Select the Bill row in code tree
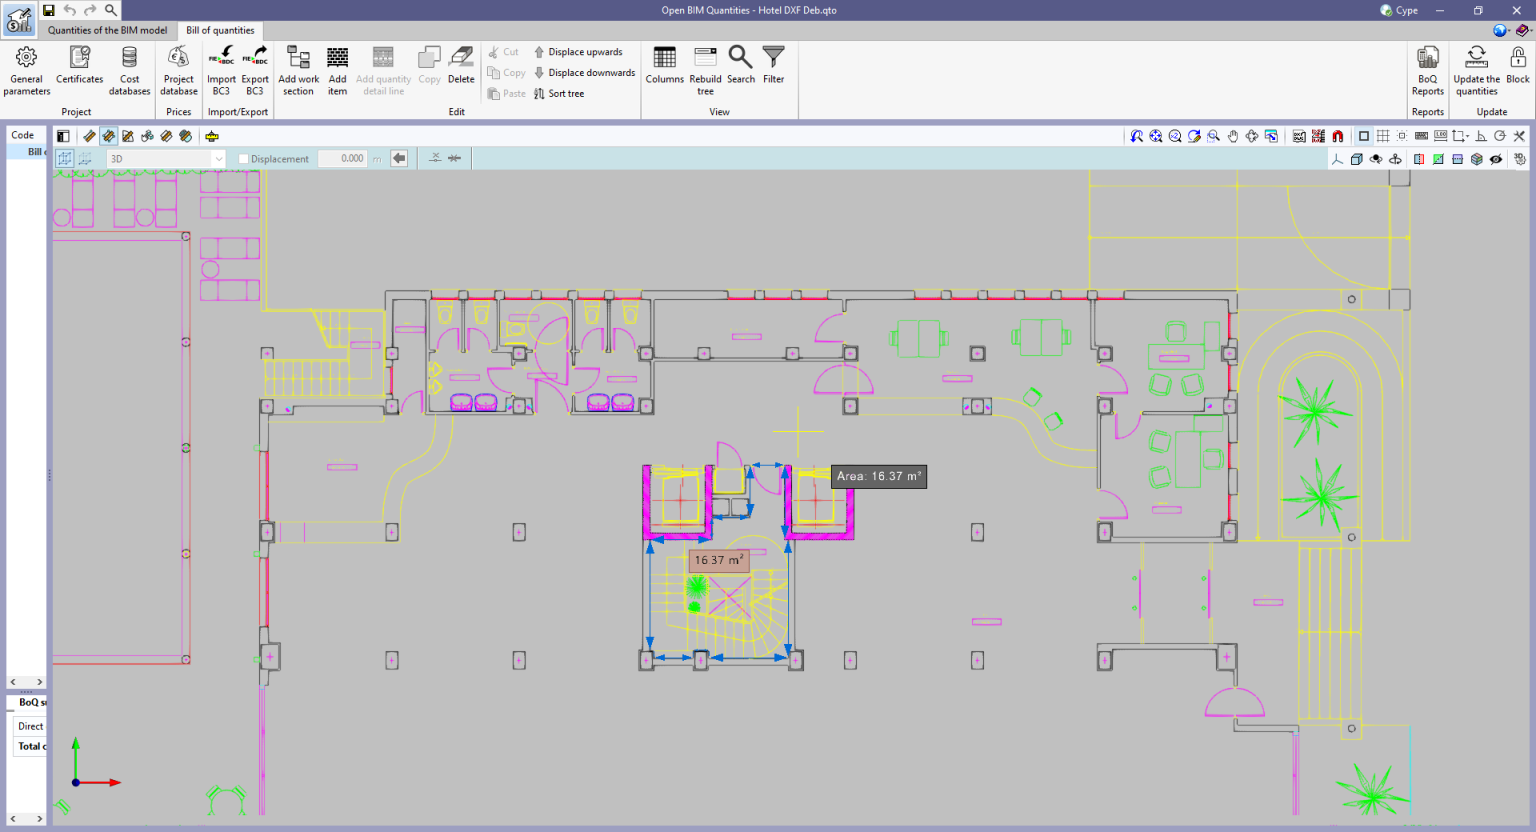 coord(27,151)
